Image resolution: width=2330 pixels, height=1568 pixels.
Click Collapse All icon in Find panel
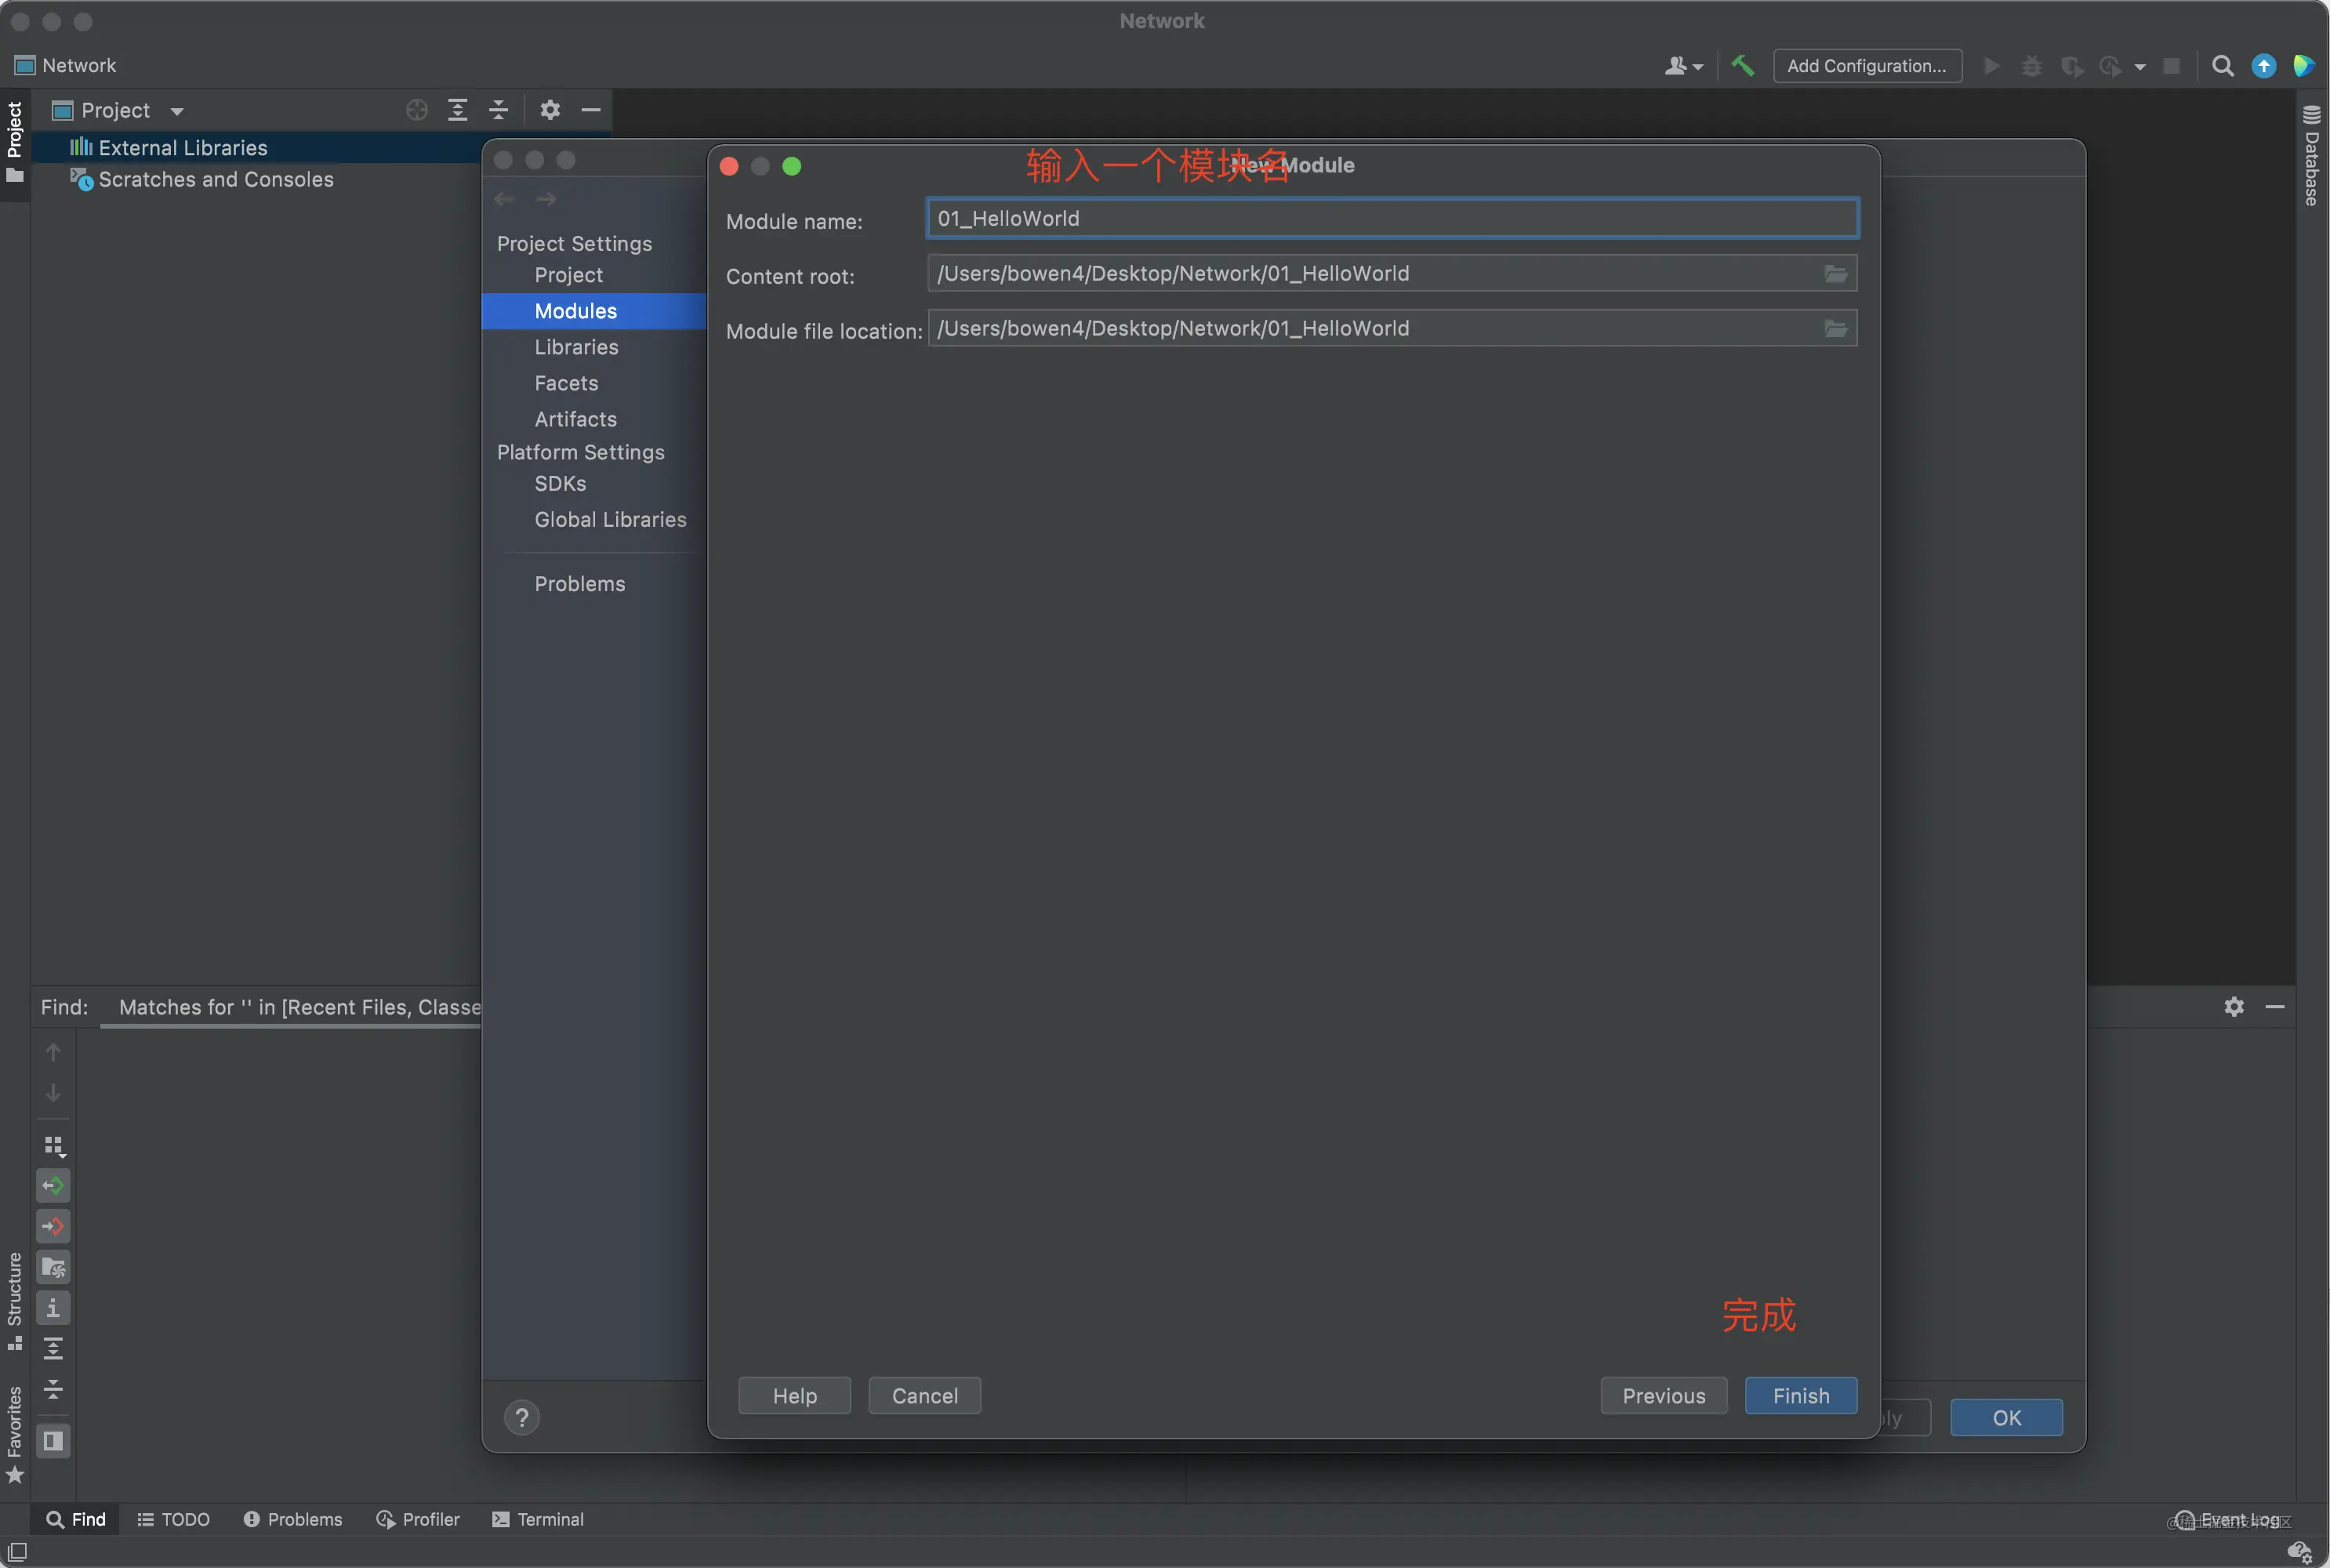click(53, 1389)
